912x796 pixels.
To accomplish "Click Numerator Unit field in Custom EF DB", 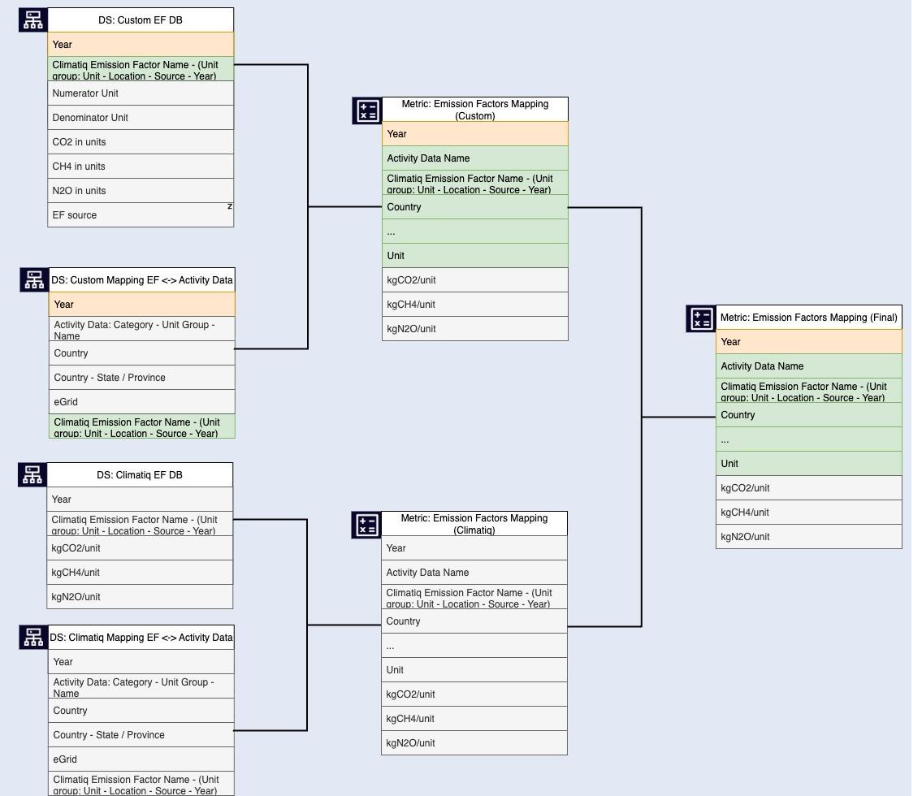I will point(141,93).
